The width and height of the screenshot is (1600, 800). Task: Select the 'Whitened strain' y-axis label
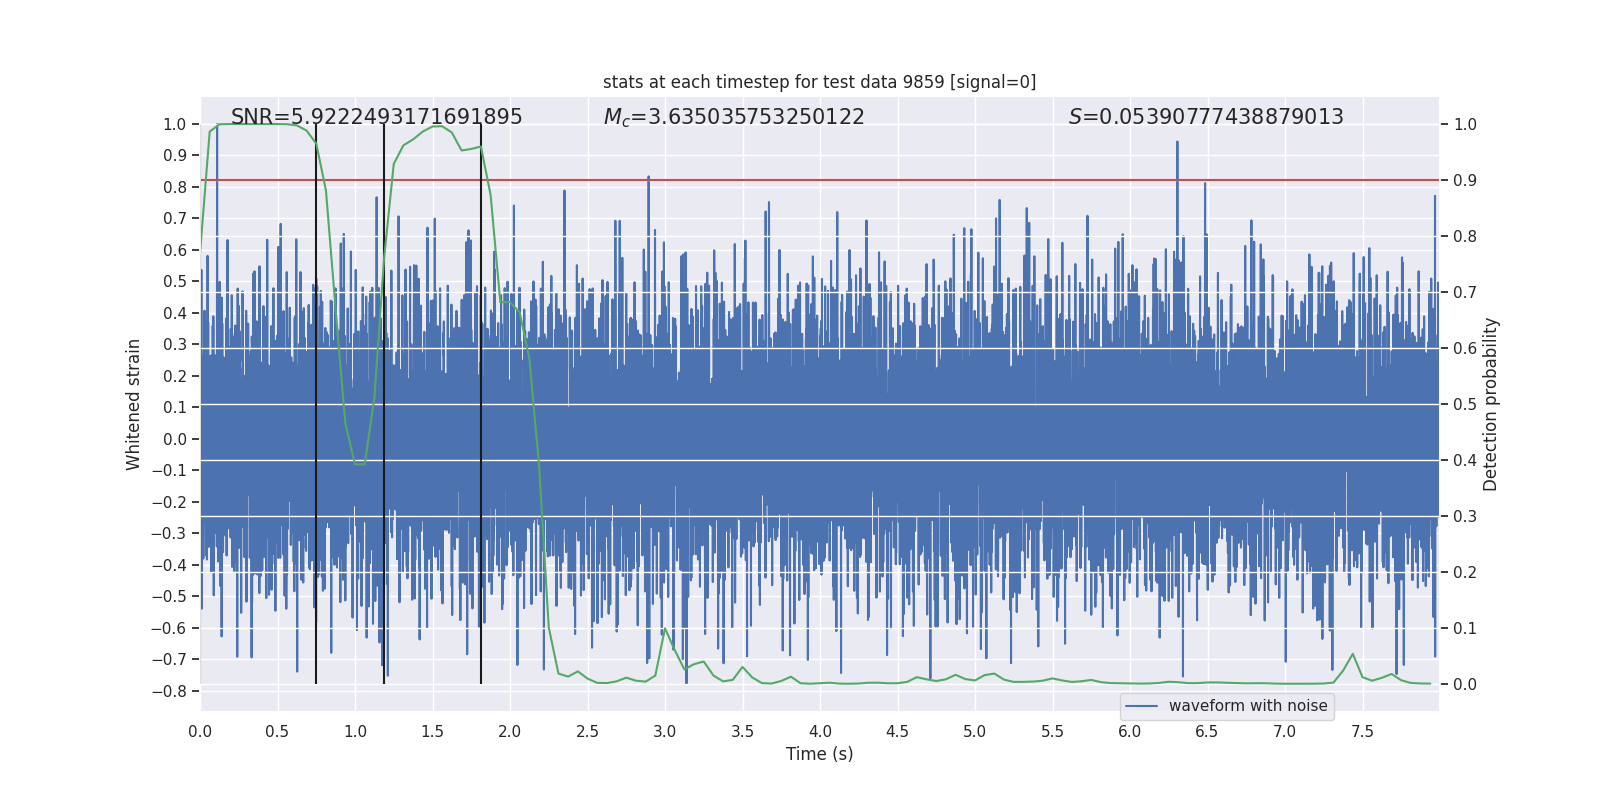click(134, 404)
